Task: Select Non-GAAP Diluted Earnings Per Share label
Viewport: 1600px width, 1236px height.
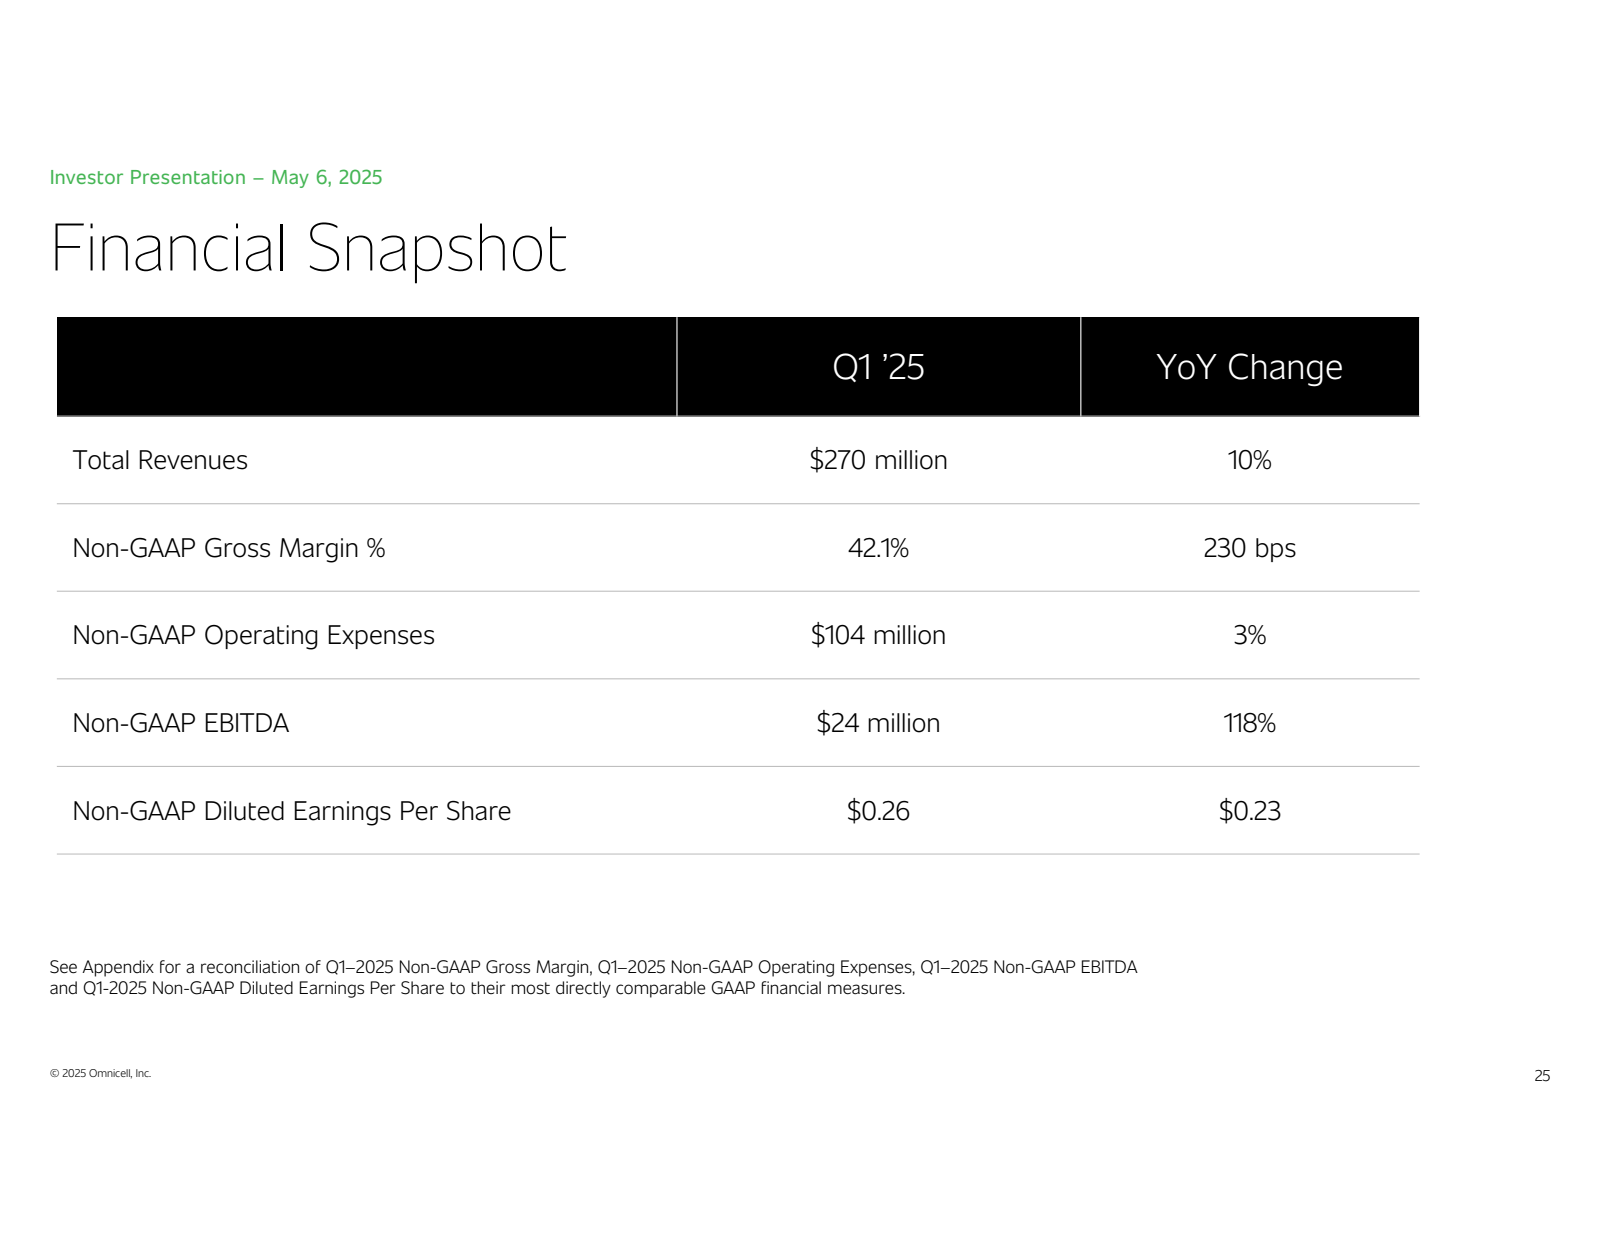Action: point(291,811)
